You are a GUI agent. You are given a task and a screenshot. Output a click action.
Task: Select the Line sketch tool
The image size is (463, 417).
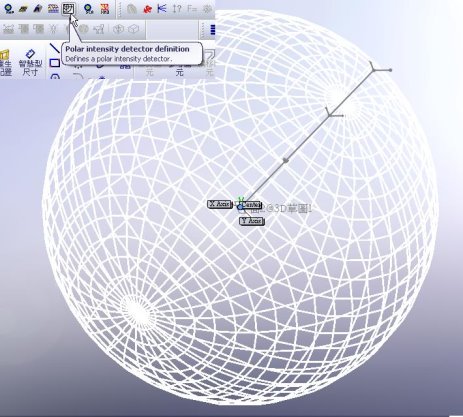click(x=54, y=48)
